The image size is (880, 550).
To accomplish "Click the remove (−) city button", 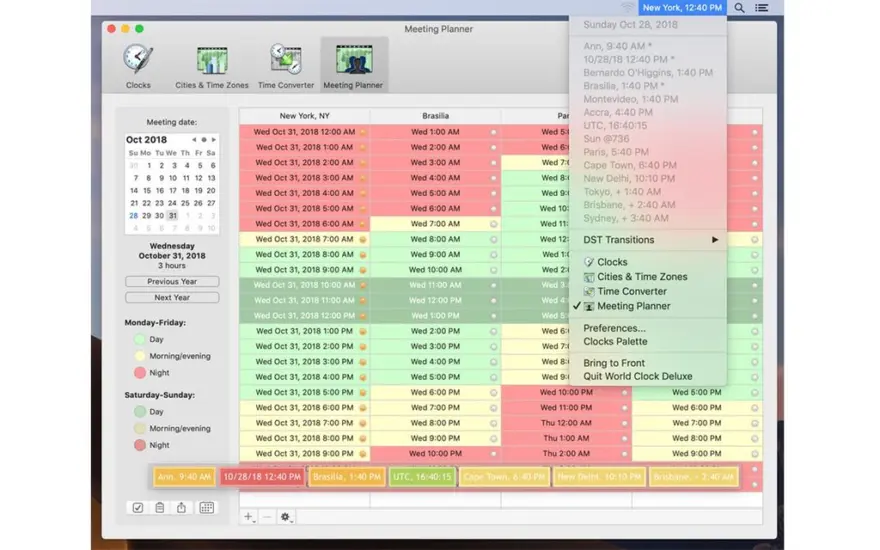I will point(268,517).
